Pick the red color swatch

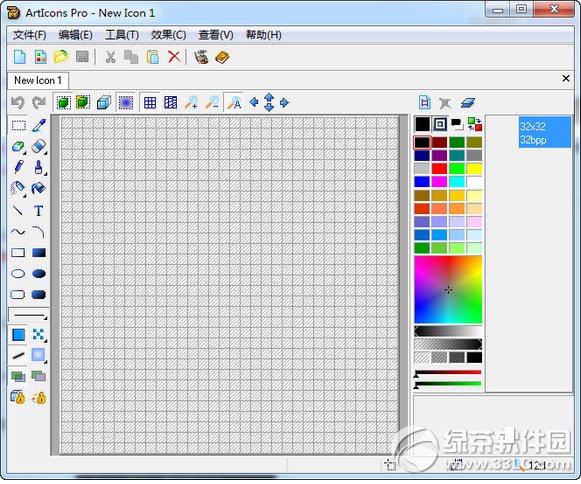coord(439,168)
